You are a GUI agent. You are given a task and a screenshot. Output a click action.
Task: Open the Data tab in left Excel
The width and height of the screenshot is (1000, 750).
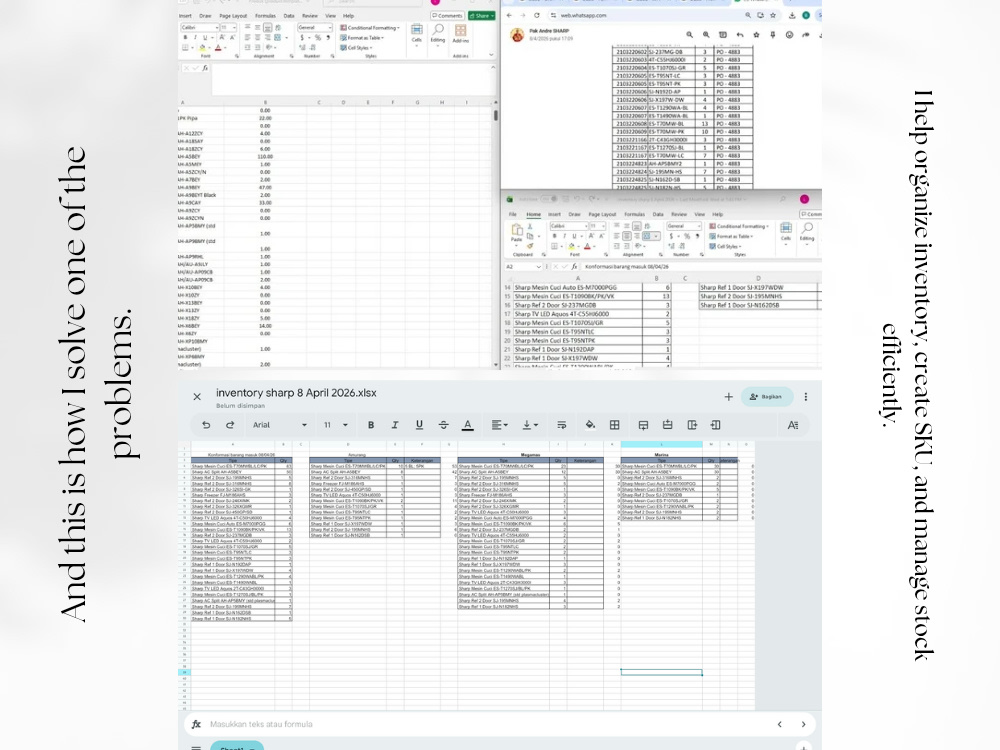[289, 16]
